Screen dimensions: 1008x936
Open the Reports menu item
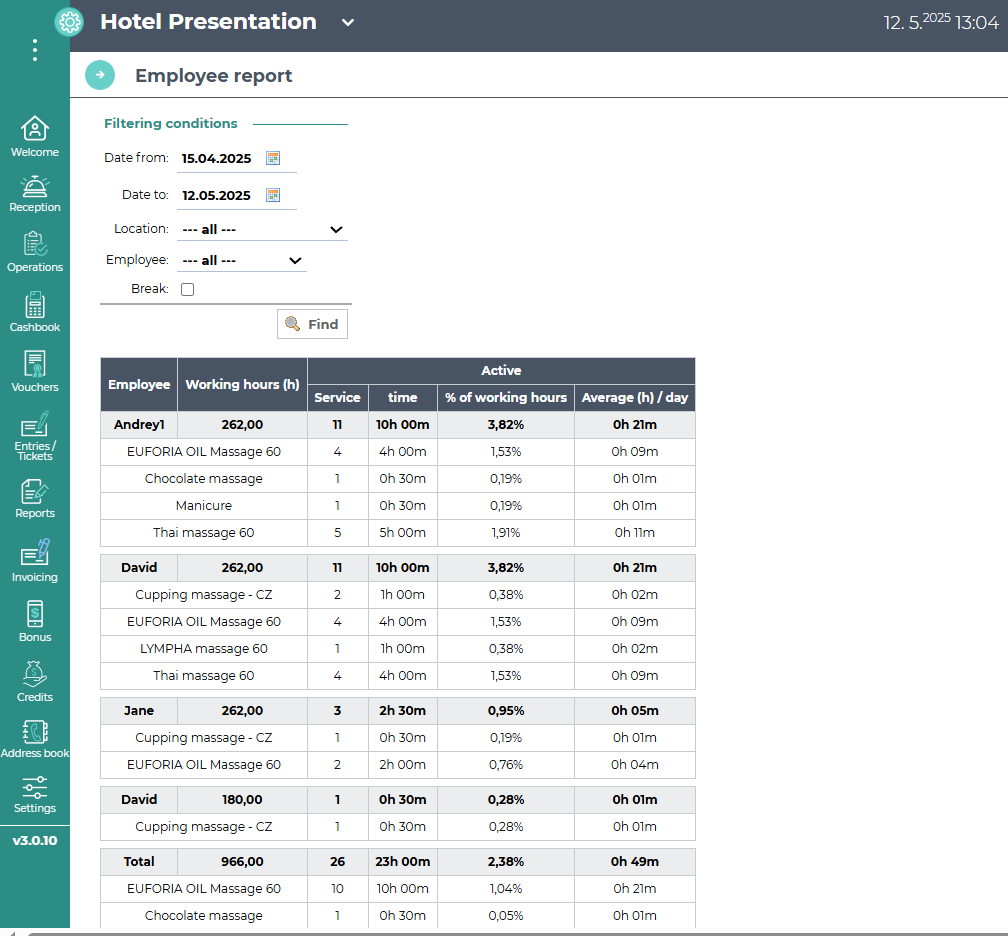[x=35, y=498]
